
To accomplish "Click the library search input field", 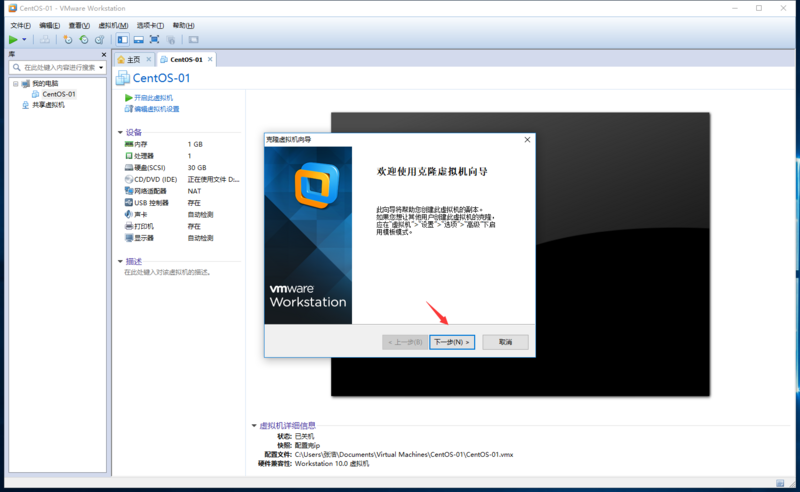I will pyautogui.click(x=57, y=67).
